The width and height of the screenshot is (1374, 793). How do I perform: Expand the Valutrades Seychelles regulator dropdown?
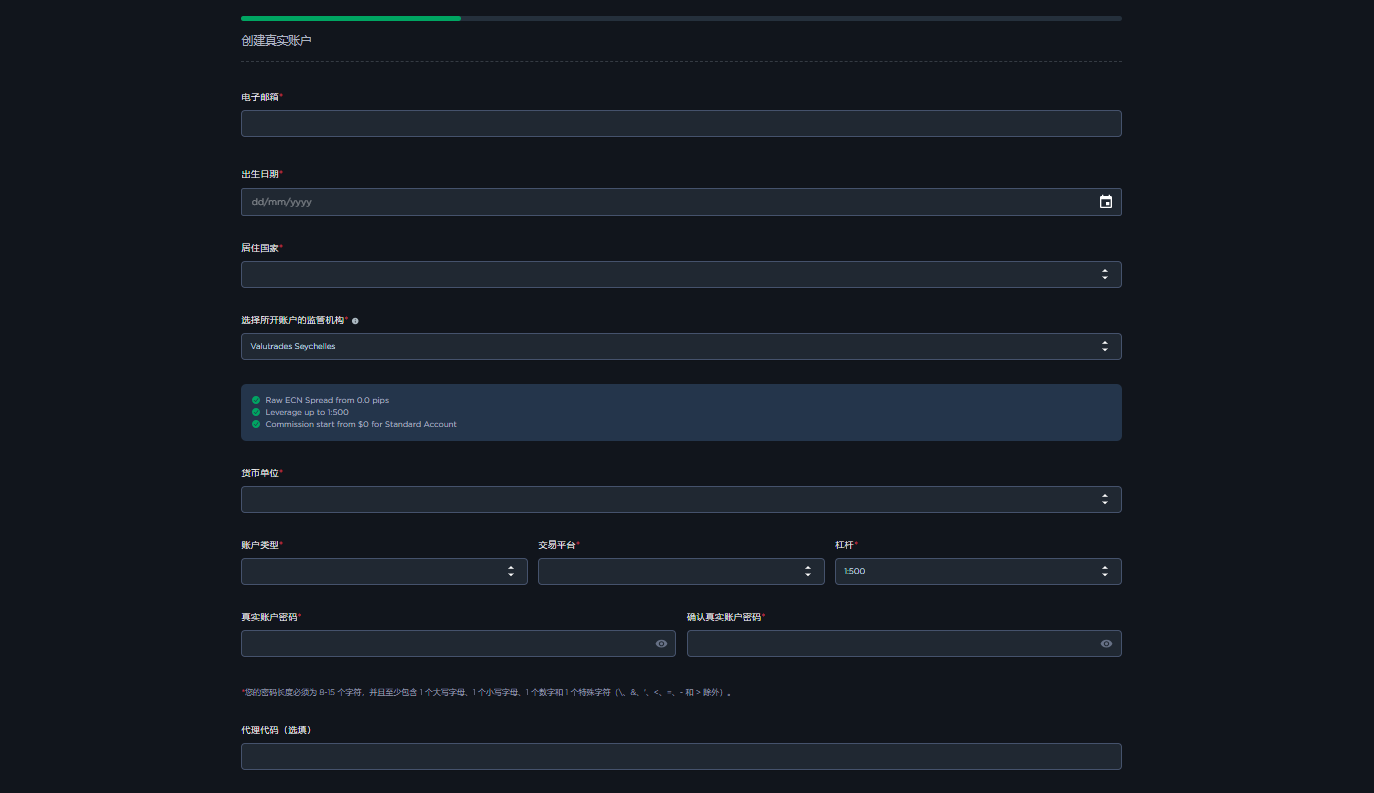pyautogui.click(x=680, y=346)
